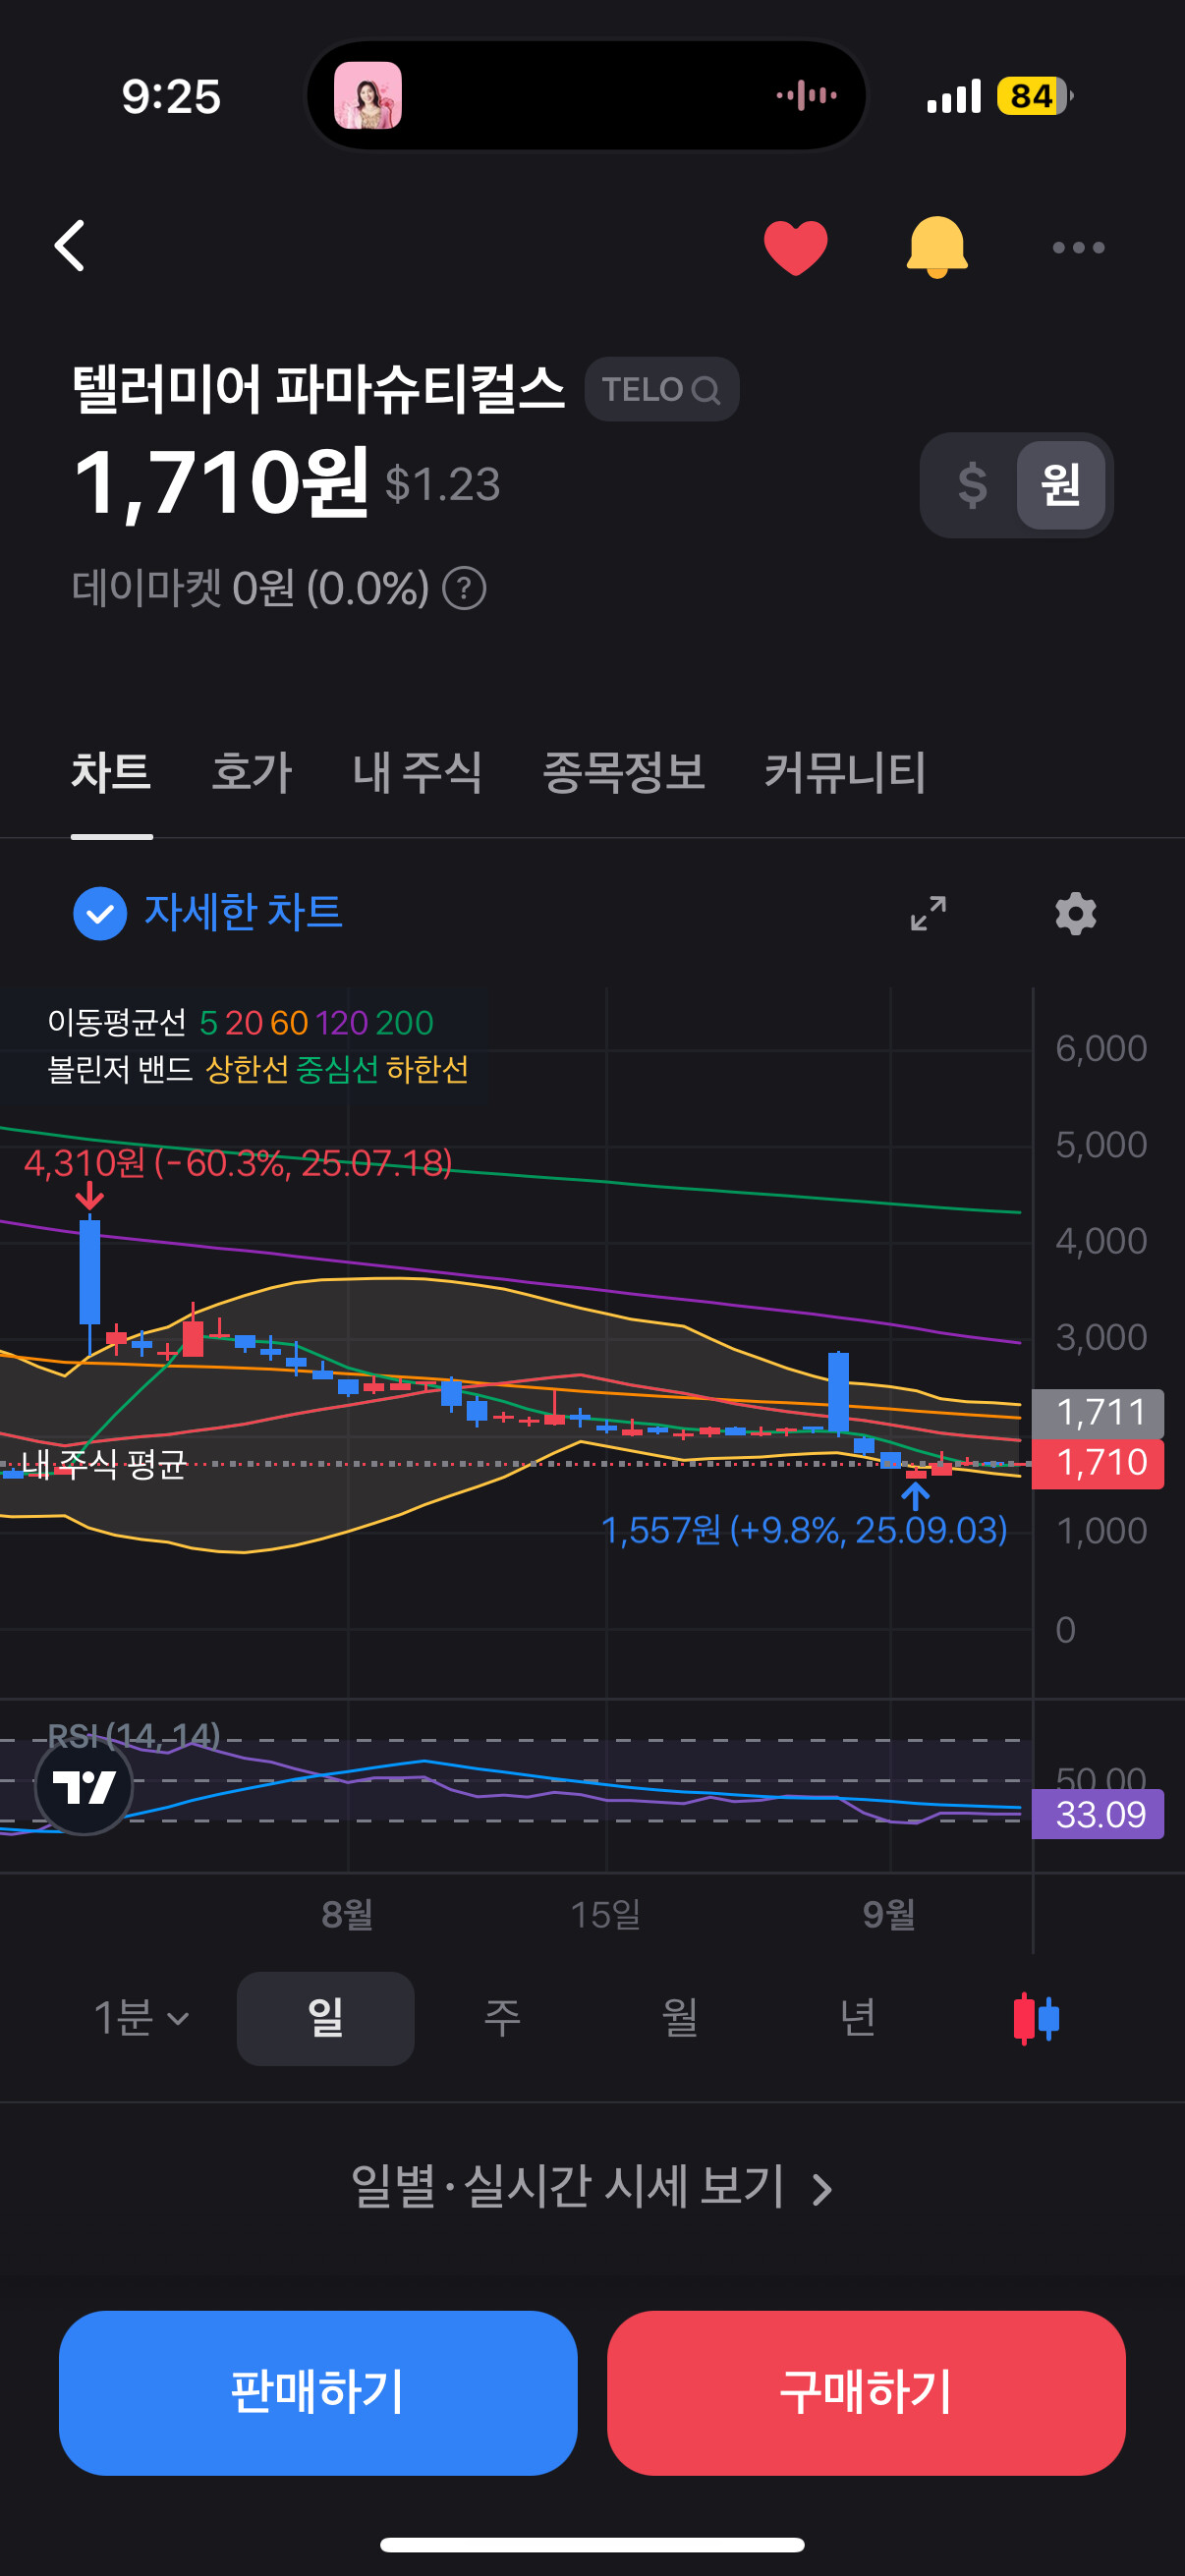This screenshot has height=2576, width=1185.
Task: Select the 월 monthly timeframe
Action: 680,2018
